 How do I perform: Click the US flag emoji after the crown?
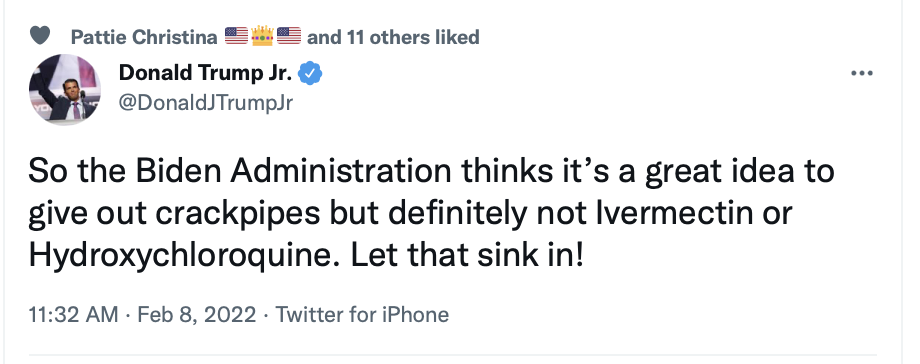pyautogui.click(x=289, y=36)
